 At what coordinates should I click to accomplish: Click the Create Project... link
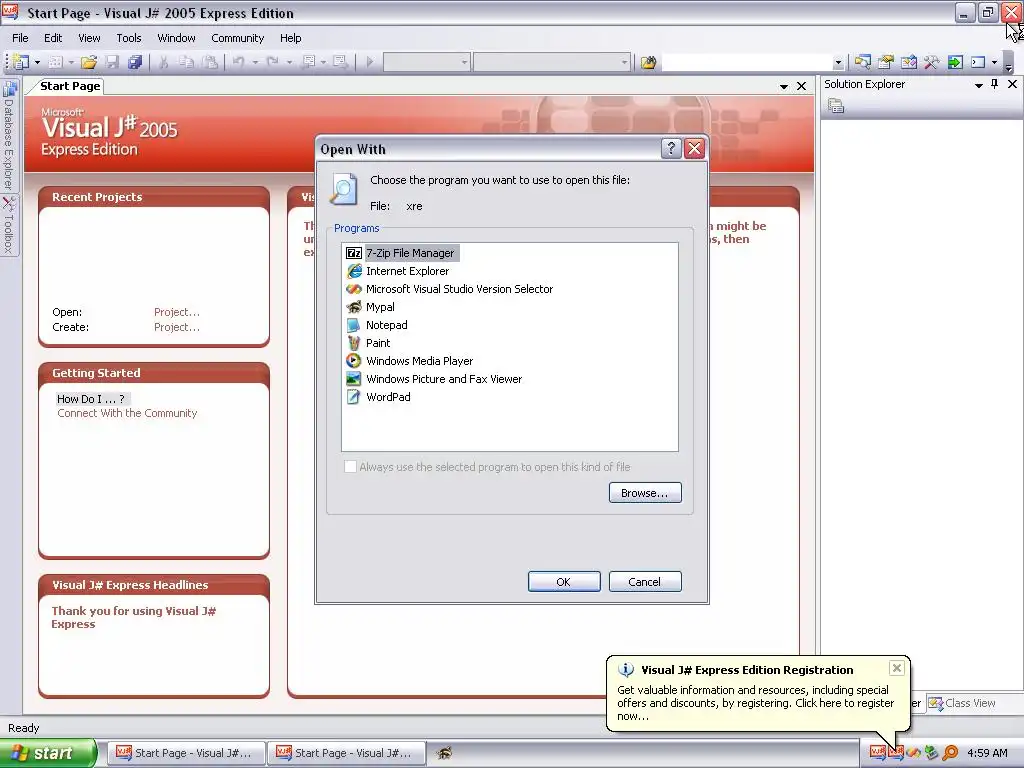point(177,327)
